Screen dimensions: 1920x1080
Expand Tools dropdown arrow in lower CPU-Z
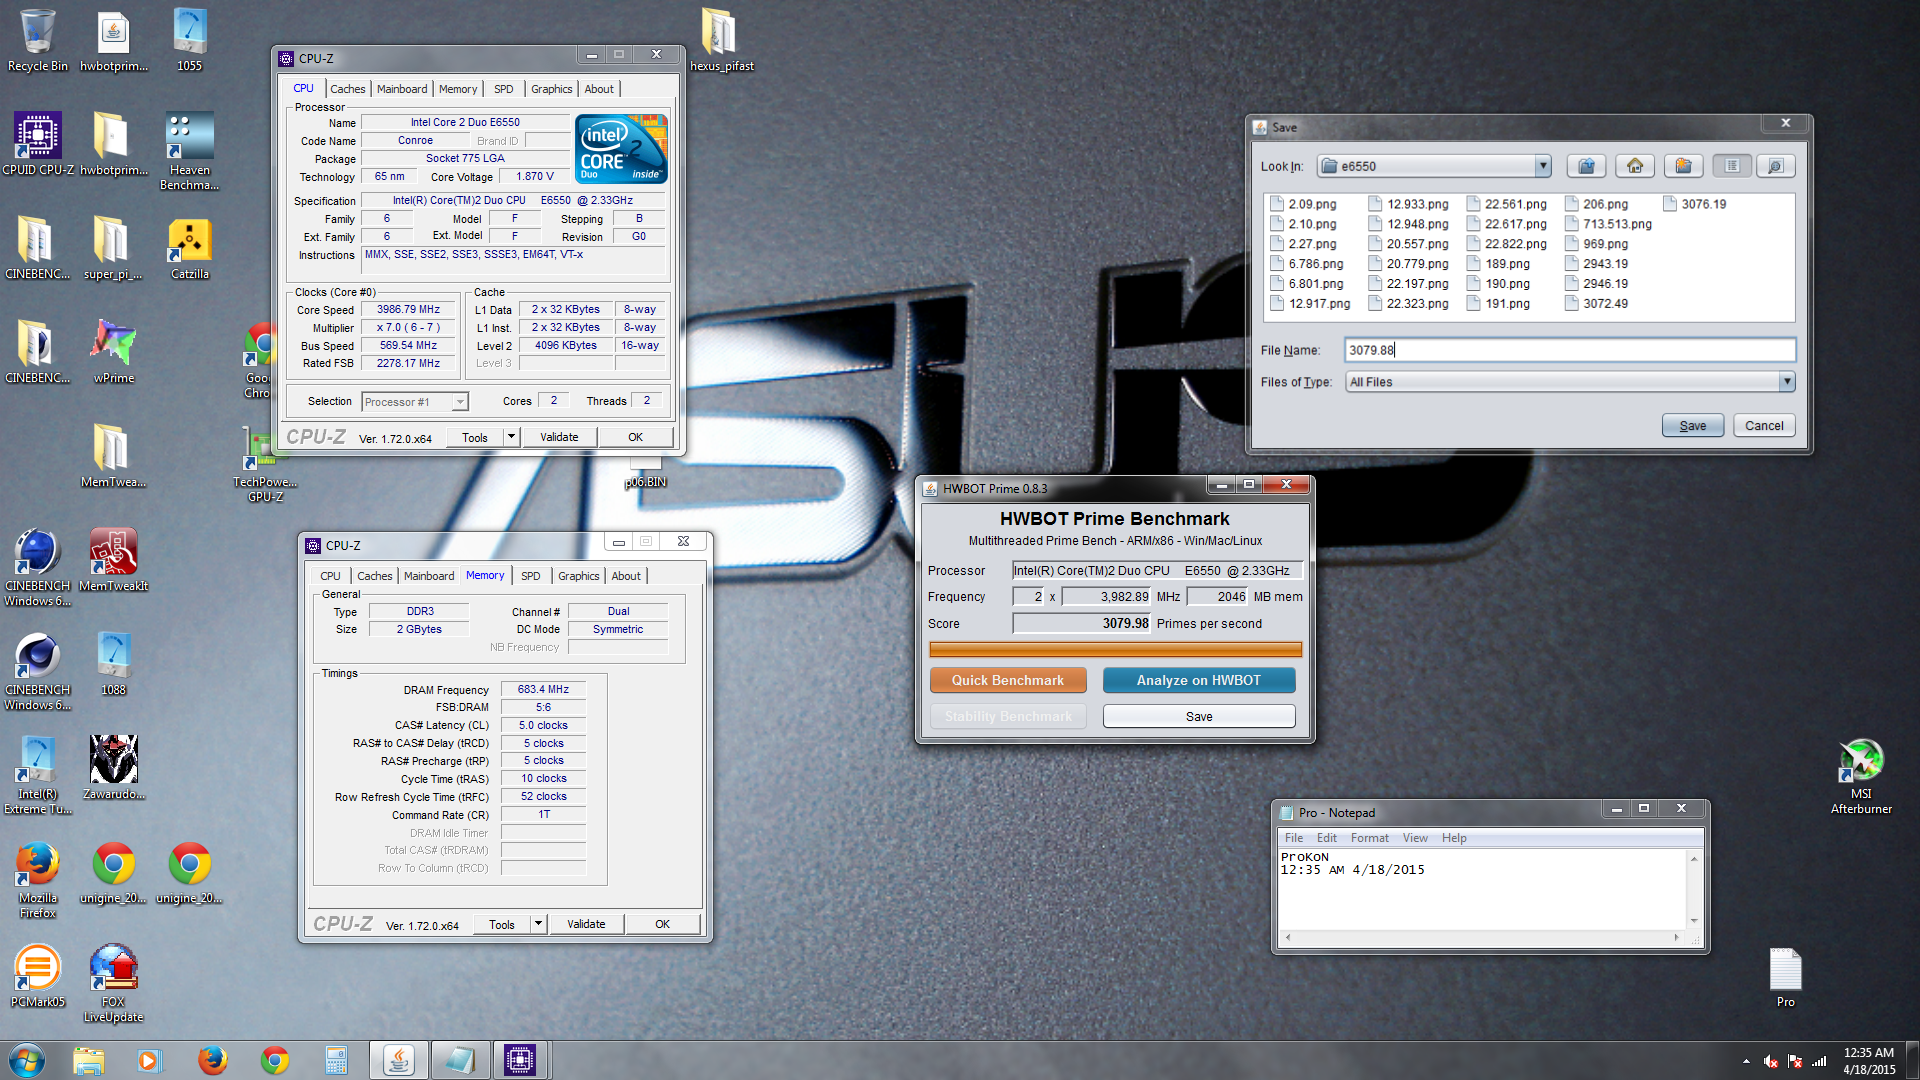coord(538,924)
